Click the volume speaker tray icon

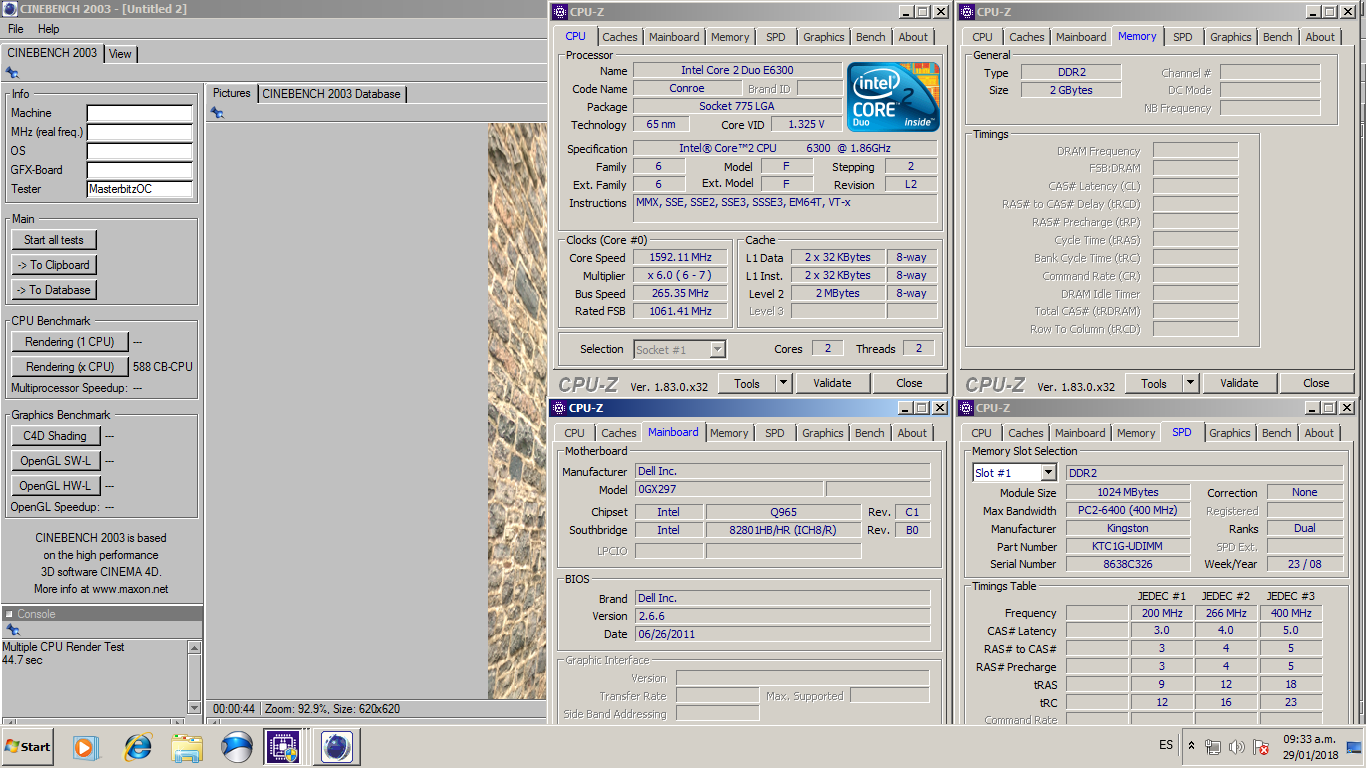(1237, 746)
